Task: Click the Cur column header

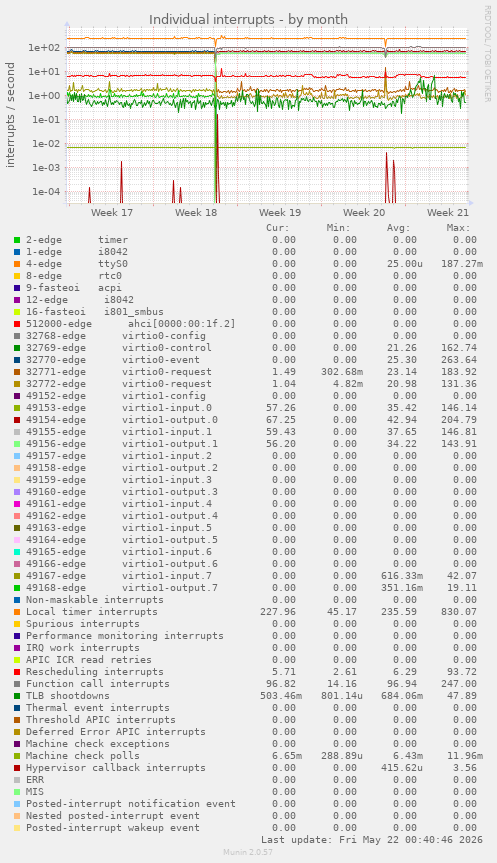Action: [278, 228]
